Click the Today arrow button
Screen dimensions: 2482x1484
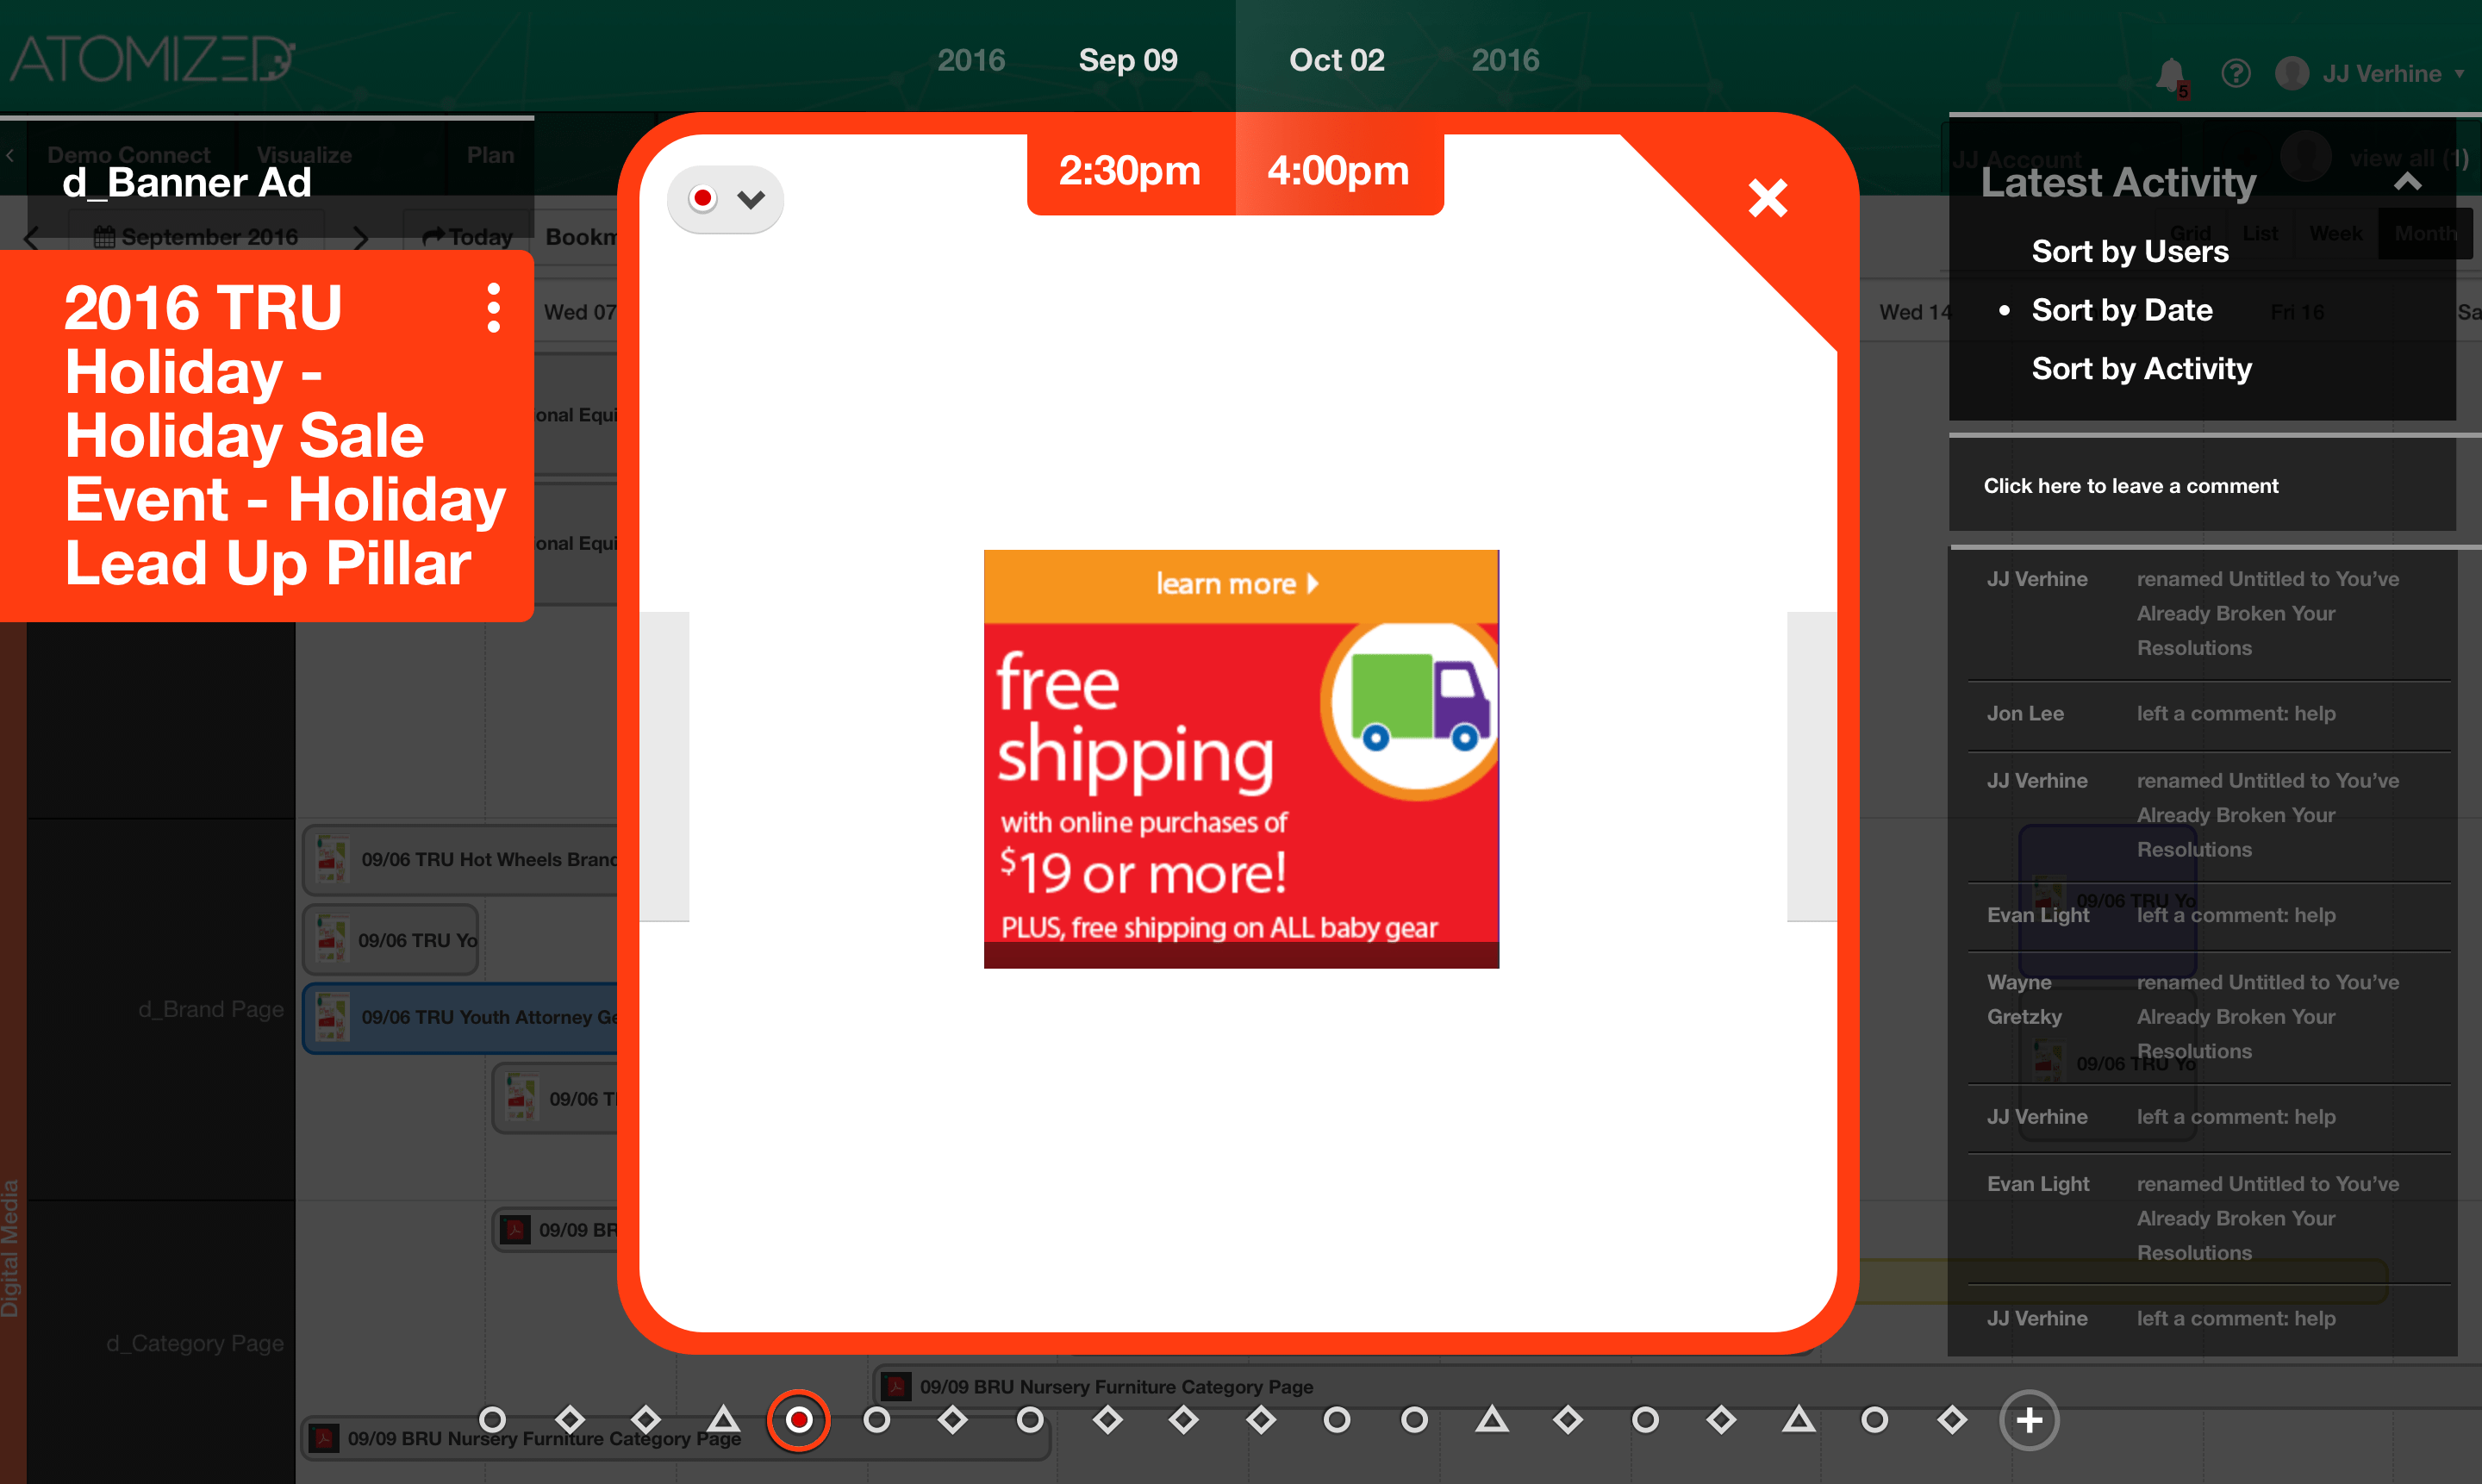468,237
